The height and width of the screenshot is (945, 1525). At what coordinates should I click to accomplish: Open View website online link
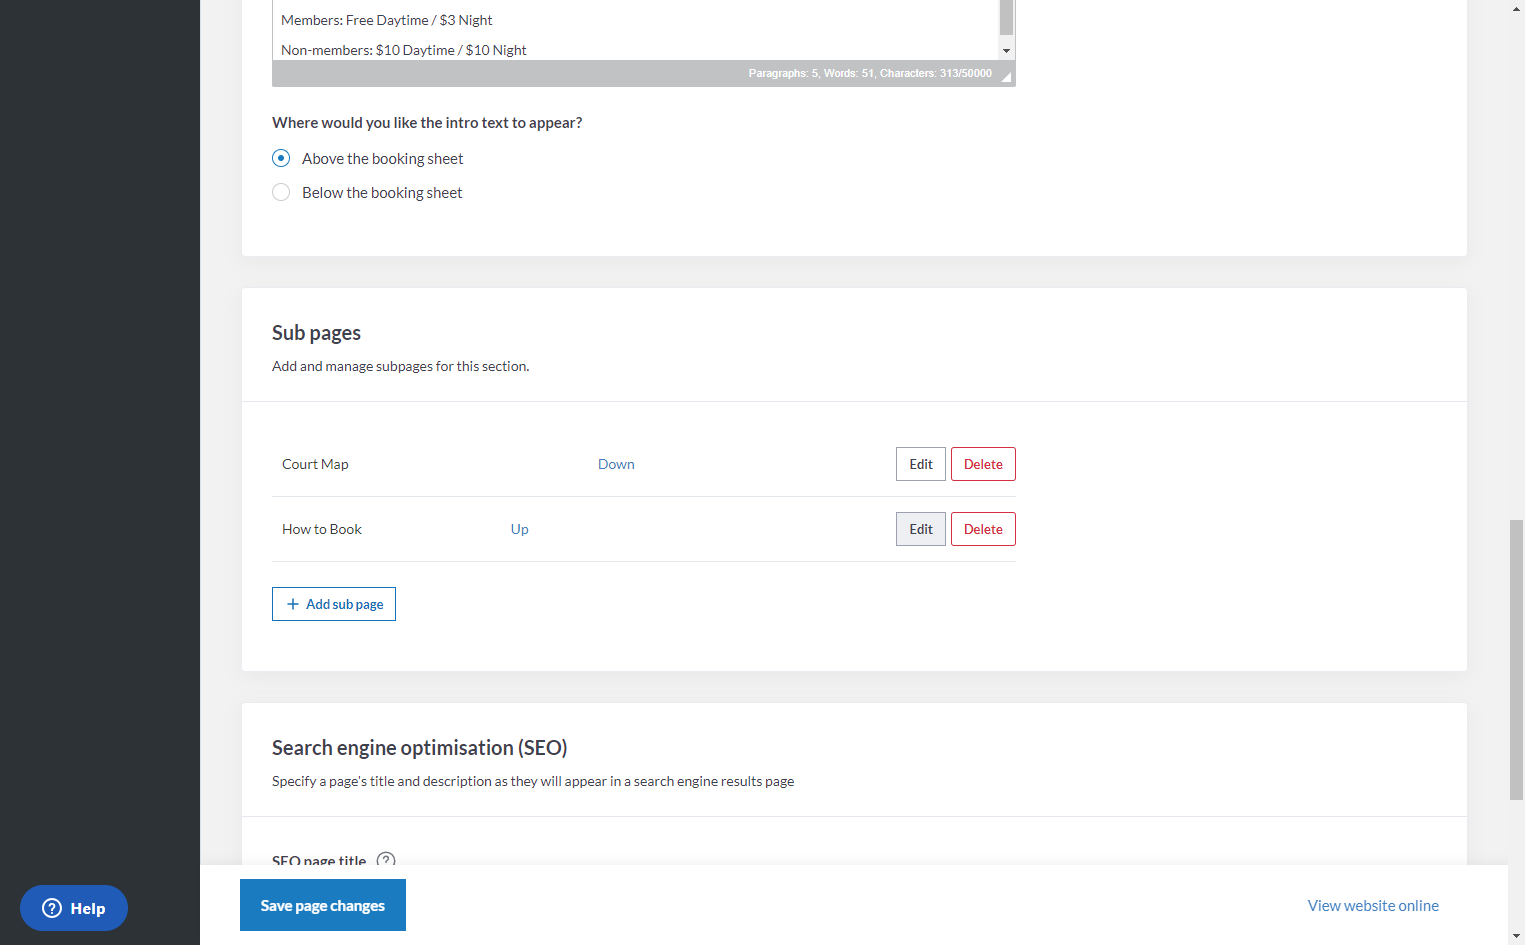click(1373, 905)
